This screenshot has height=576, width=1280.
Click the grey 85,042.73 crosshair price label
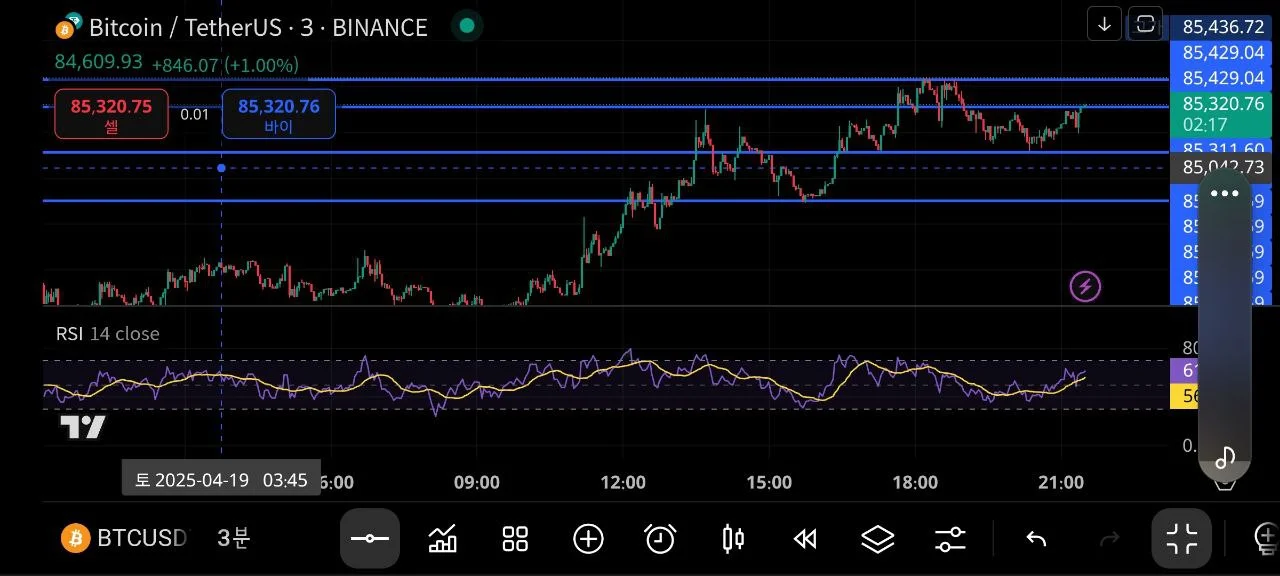coord(1223,167)
